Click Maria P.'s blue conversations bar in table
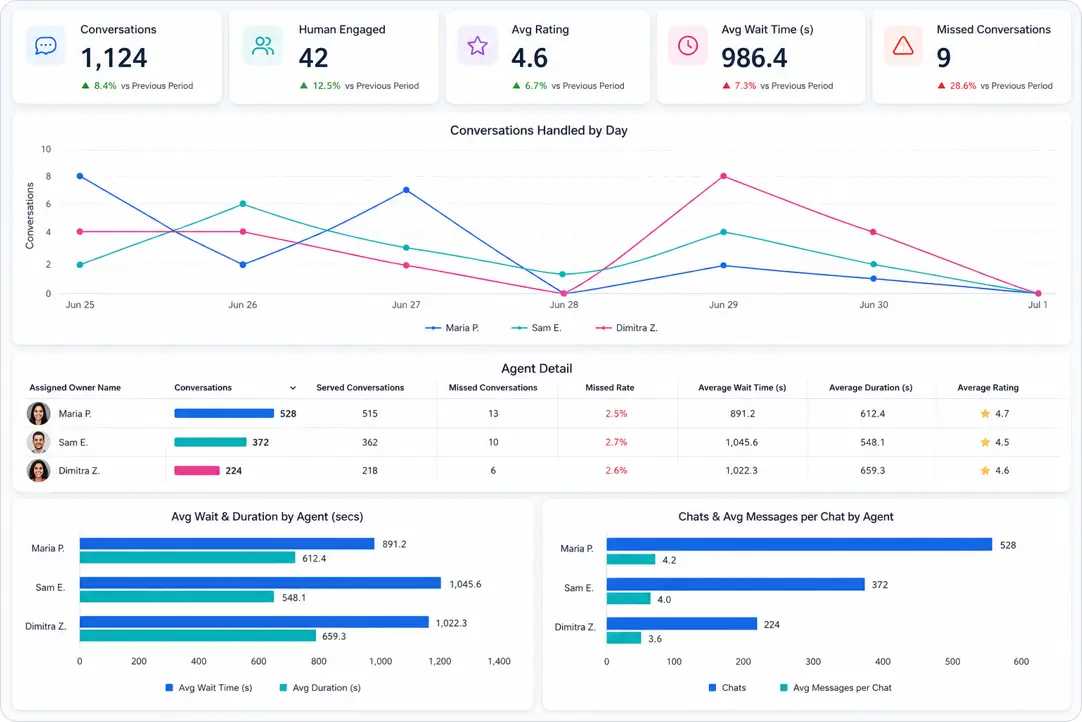 tap(224, 413)
